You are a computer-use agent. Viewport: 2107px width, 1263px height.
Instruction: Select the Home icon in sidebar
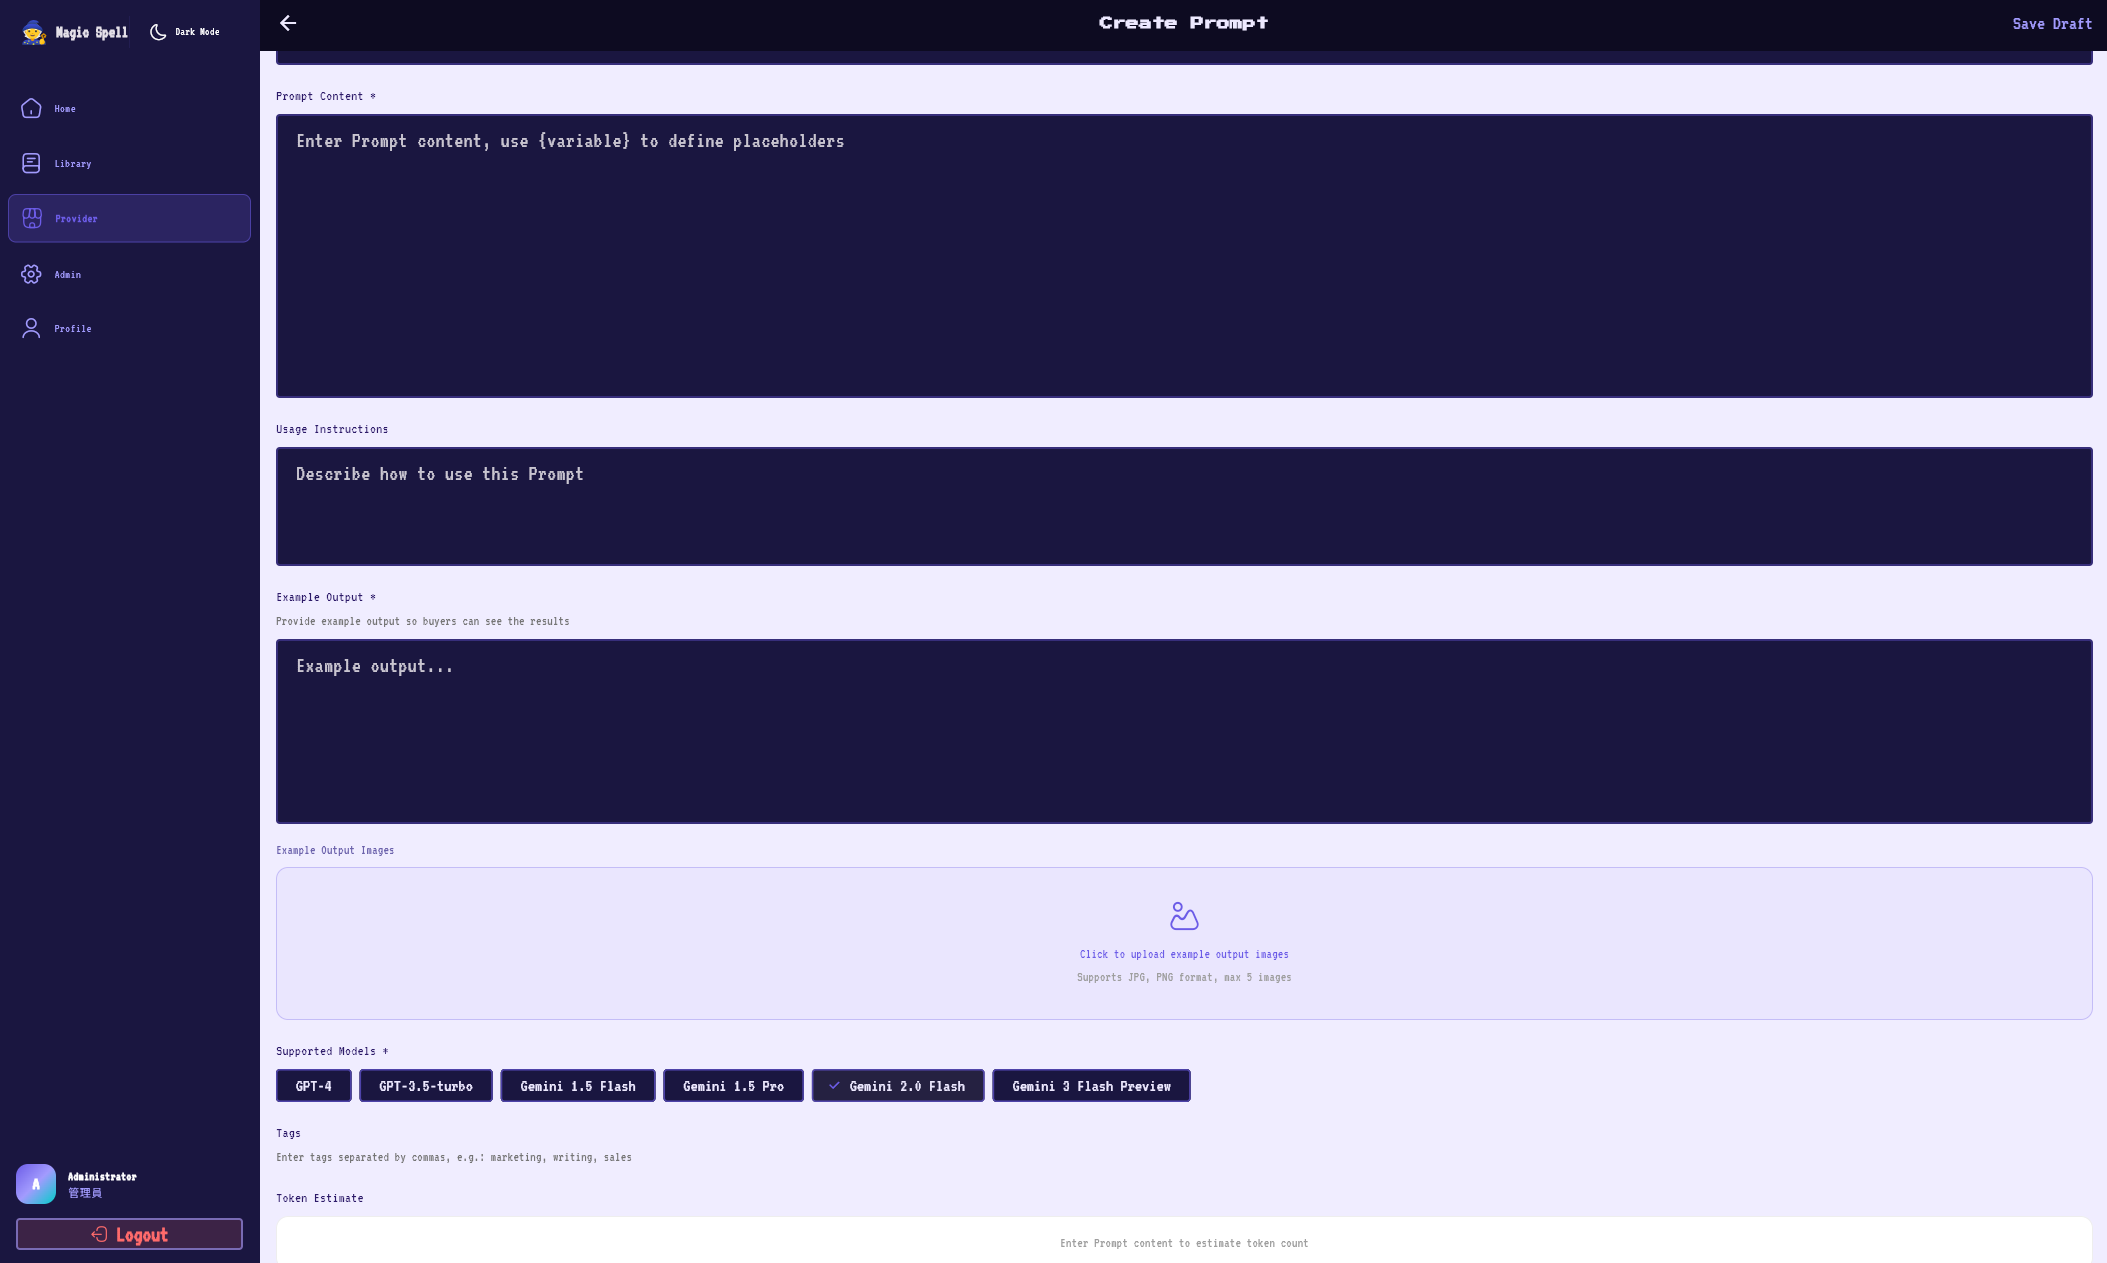30,108
